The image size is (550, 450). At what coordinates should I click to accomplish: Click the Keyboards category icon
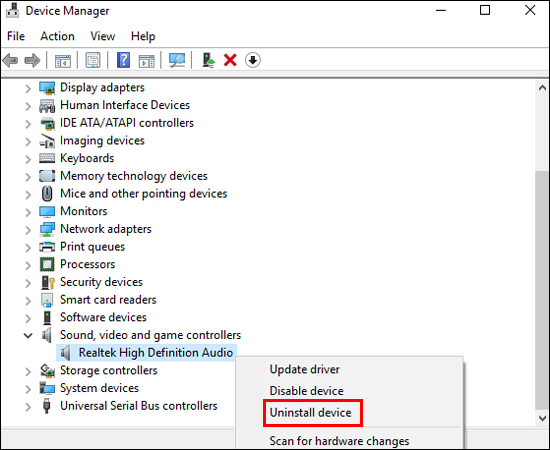47,159
